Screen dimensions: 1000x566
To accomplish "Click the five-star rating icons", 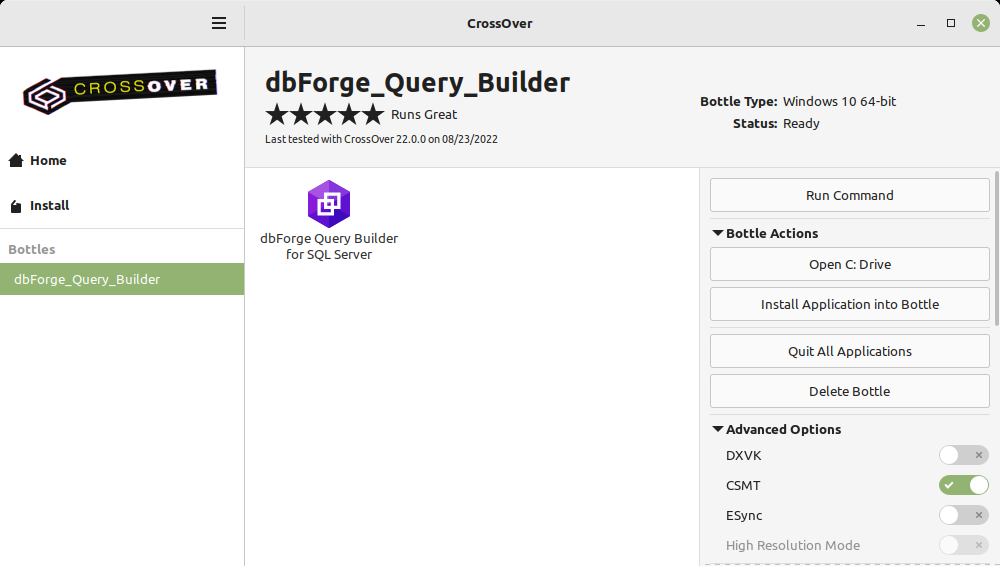I will 325,115.
